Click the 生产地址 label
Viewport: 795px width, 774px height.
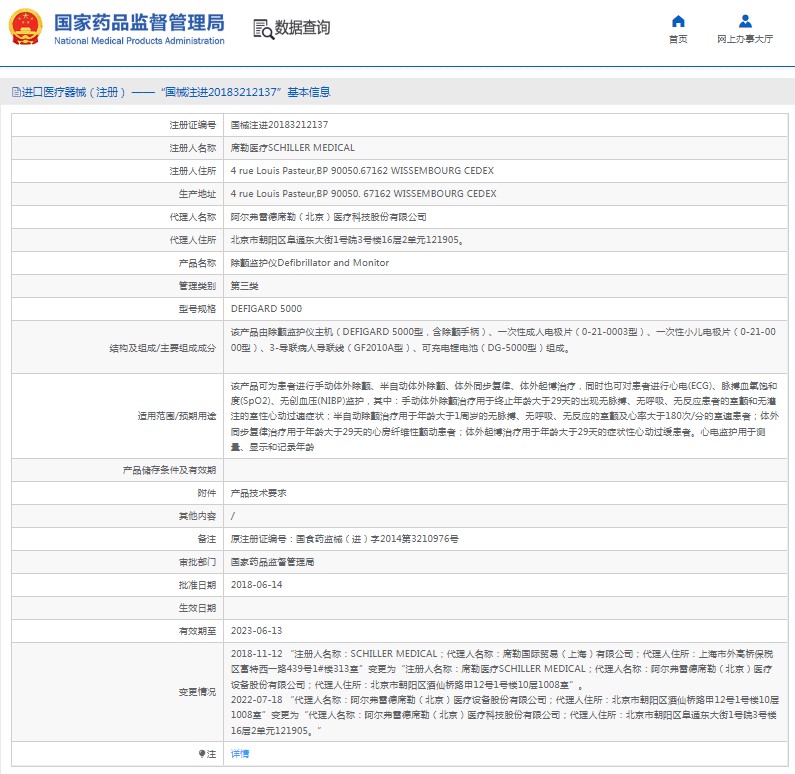[x=197, y=194]
